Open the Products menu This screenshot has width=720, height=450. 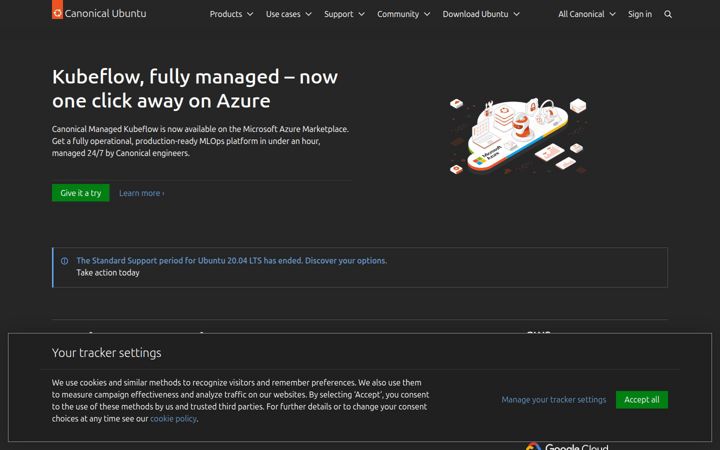point(231,14)
